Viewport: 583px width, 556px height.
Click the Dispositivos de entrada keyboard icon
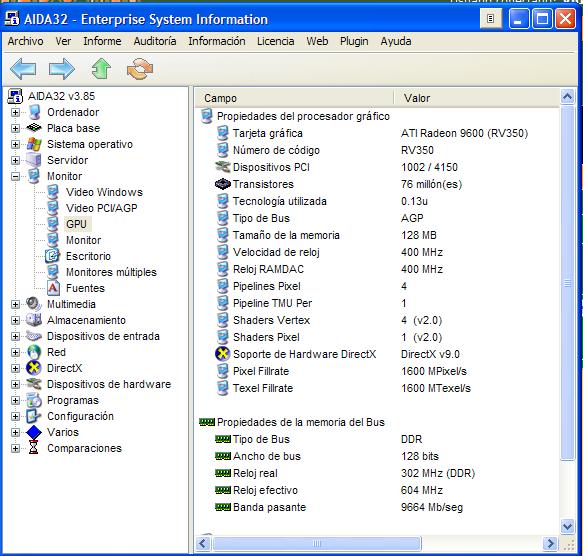33,336
